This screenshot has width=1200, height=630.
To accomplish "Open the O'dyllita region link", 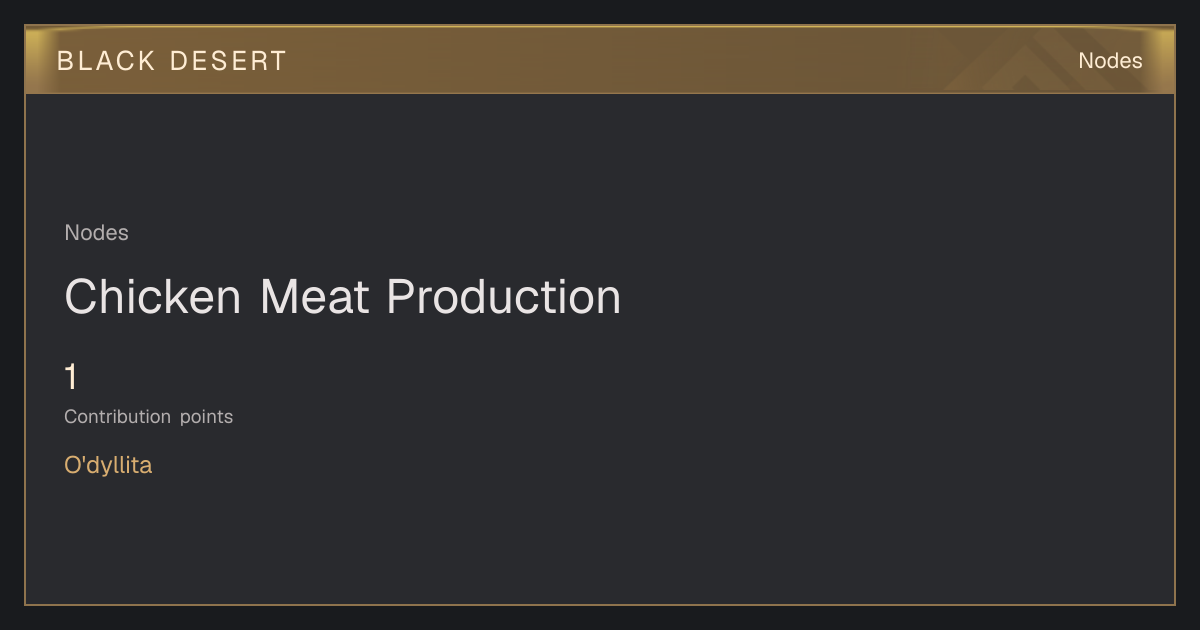I will (108, 465).
